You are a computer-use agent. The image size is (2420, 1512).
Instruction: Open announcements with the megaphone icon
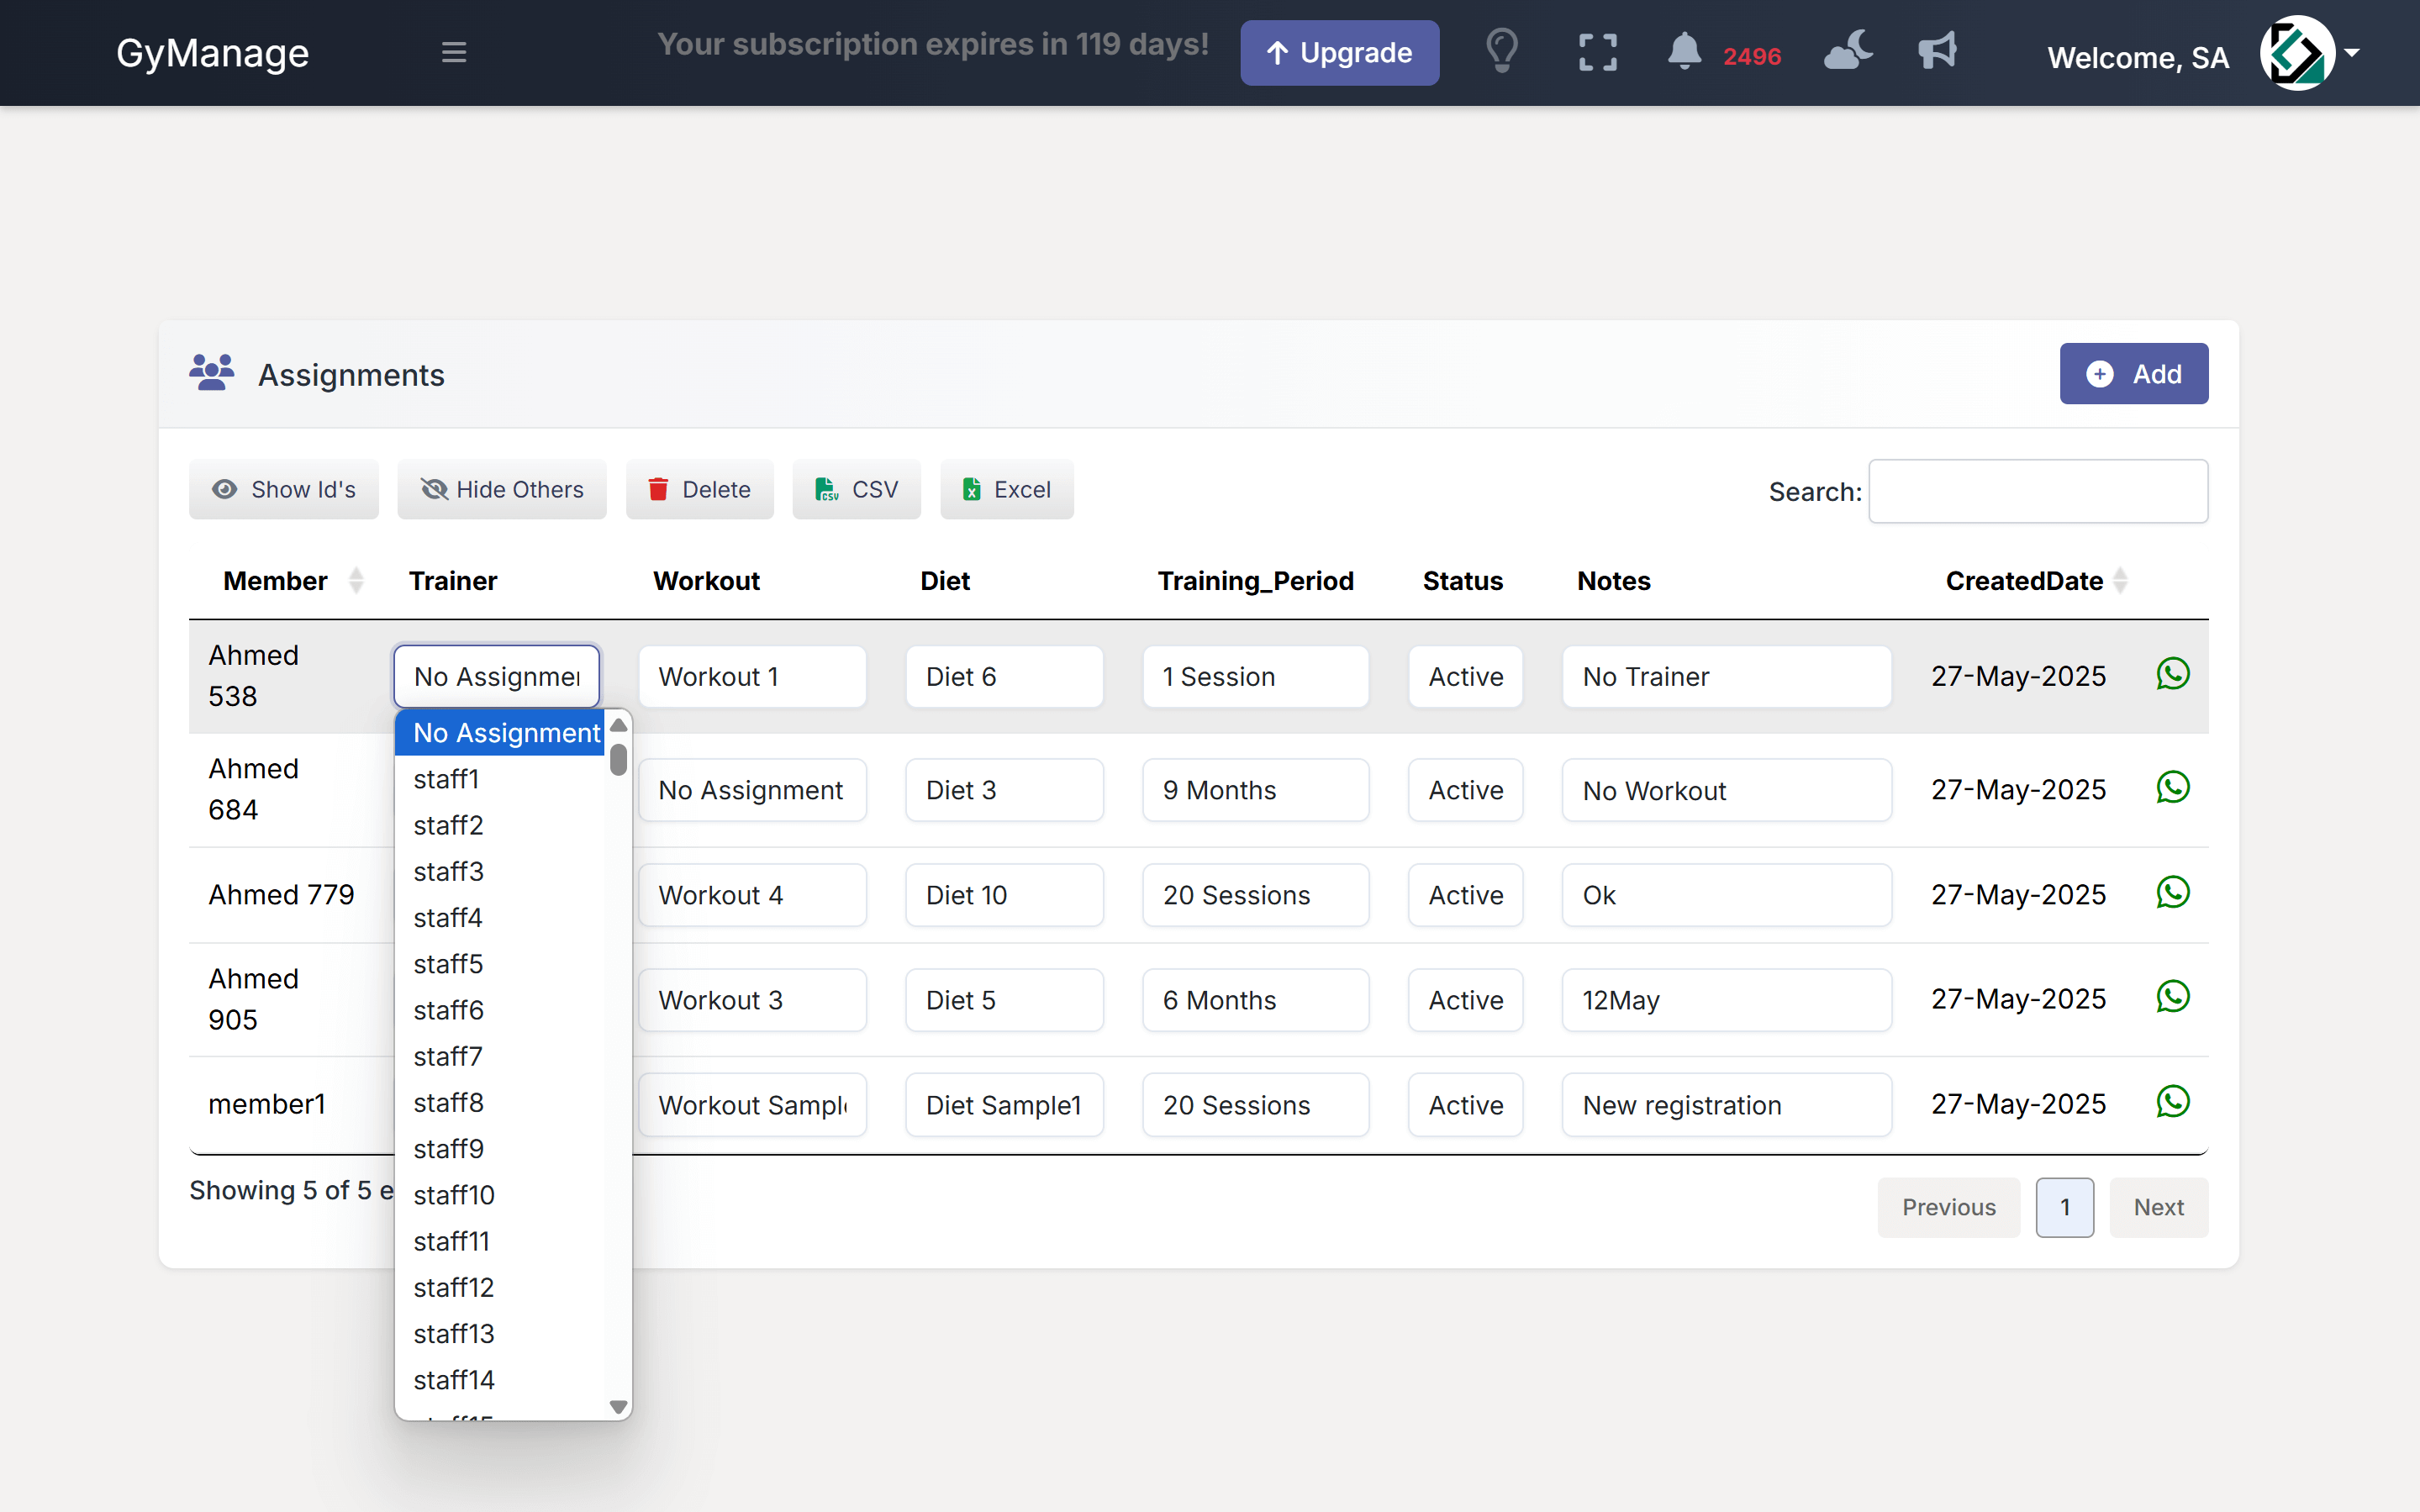1937,50
